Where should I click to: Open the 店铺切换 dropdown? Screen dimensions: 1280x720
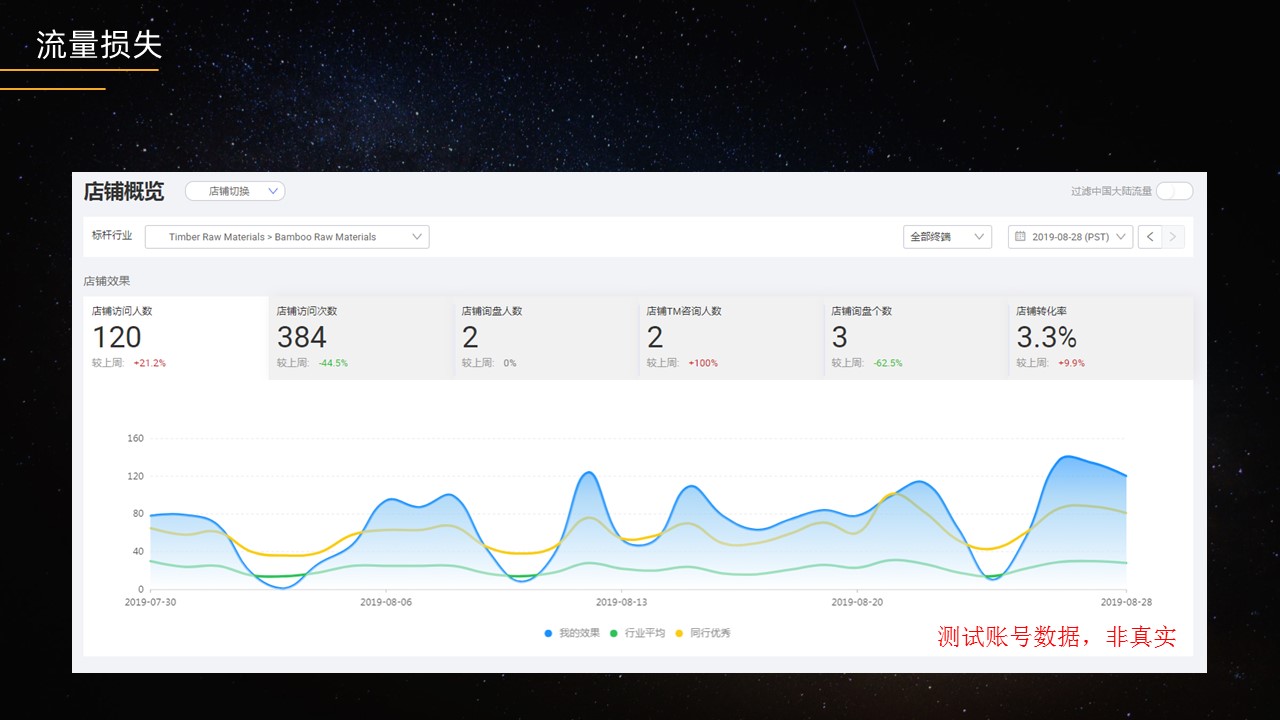click(235, 191)
